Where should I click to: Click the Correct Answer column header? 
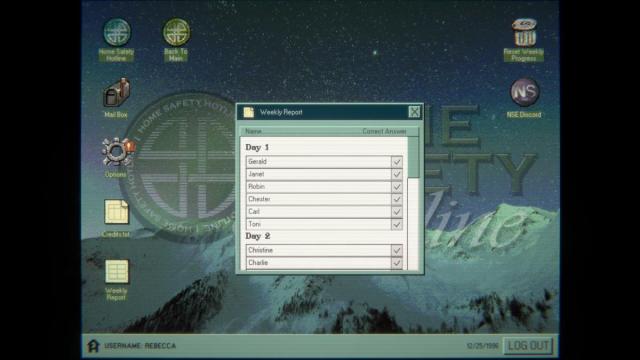[x=384, y=131]
